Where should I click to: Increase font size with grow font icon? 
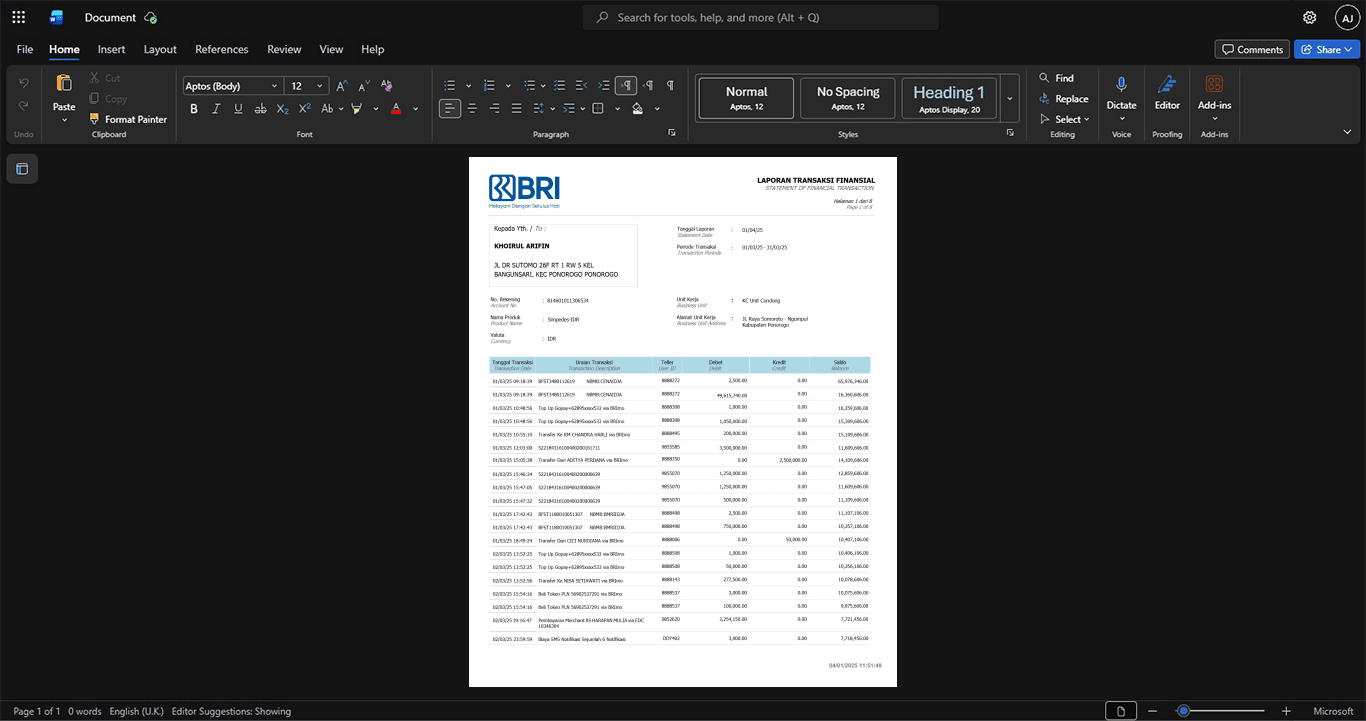coord(341,86)
